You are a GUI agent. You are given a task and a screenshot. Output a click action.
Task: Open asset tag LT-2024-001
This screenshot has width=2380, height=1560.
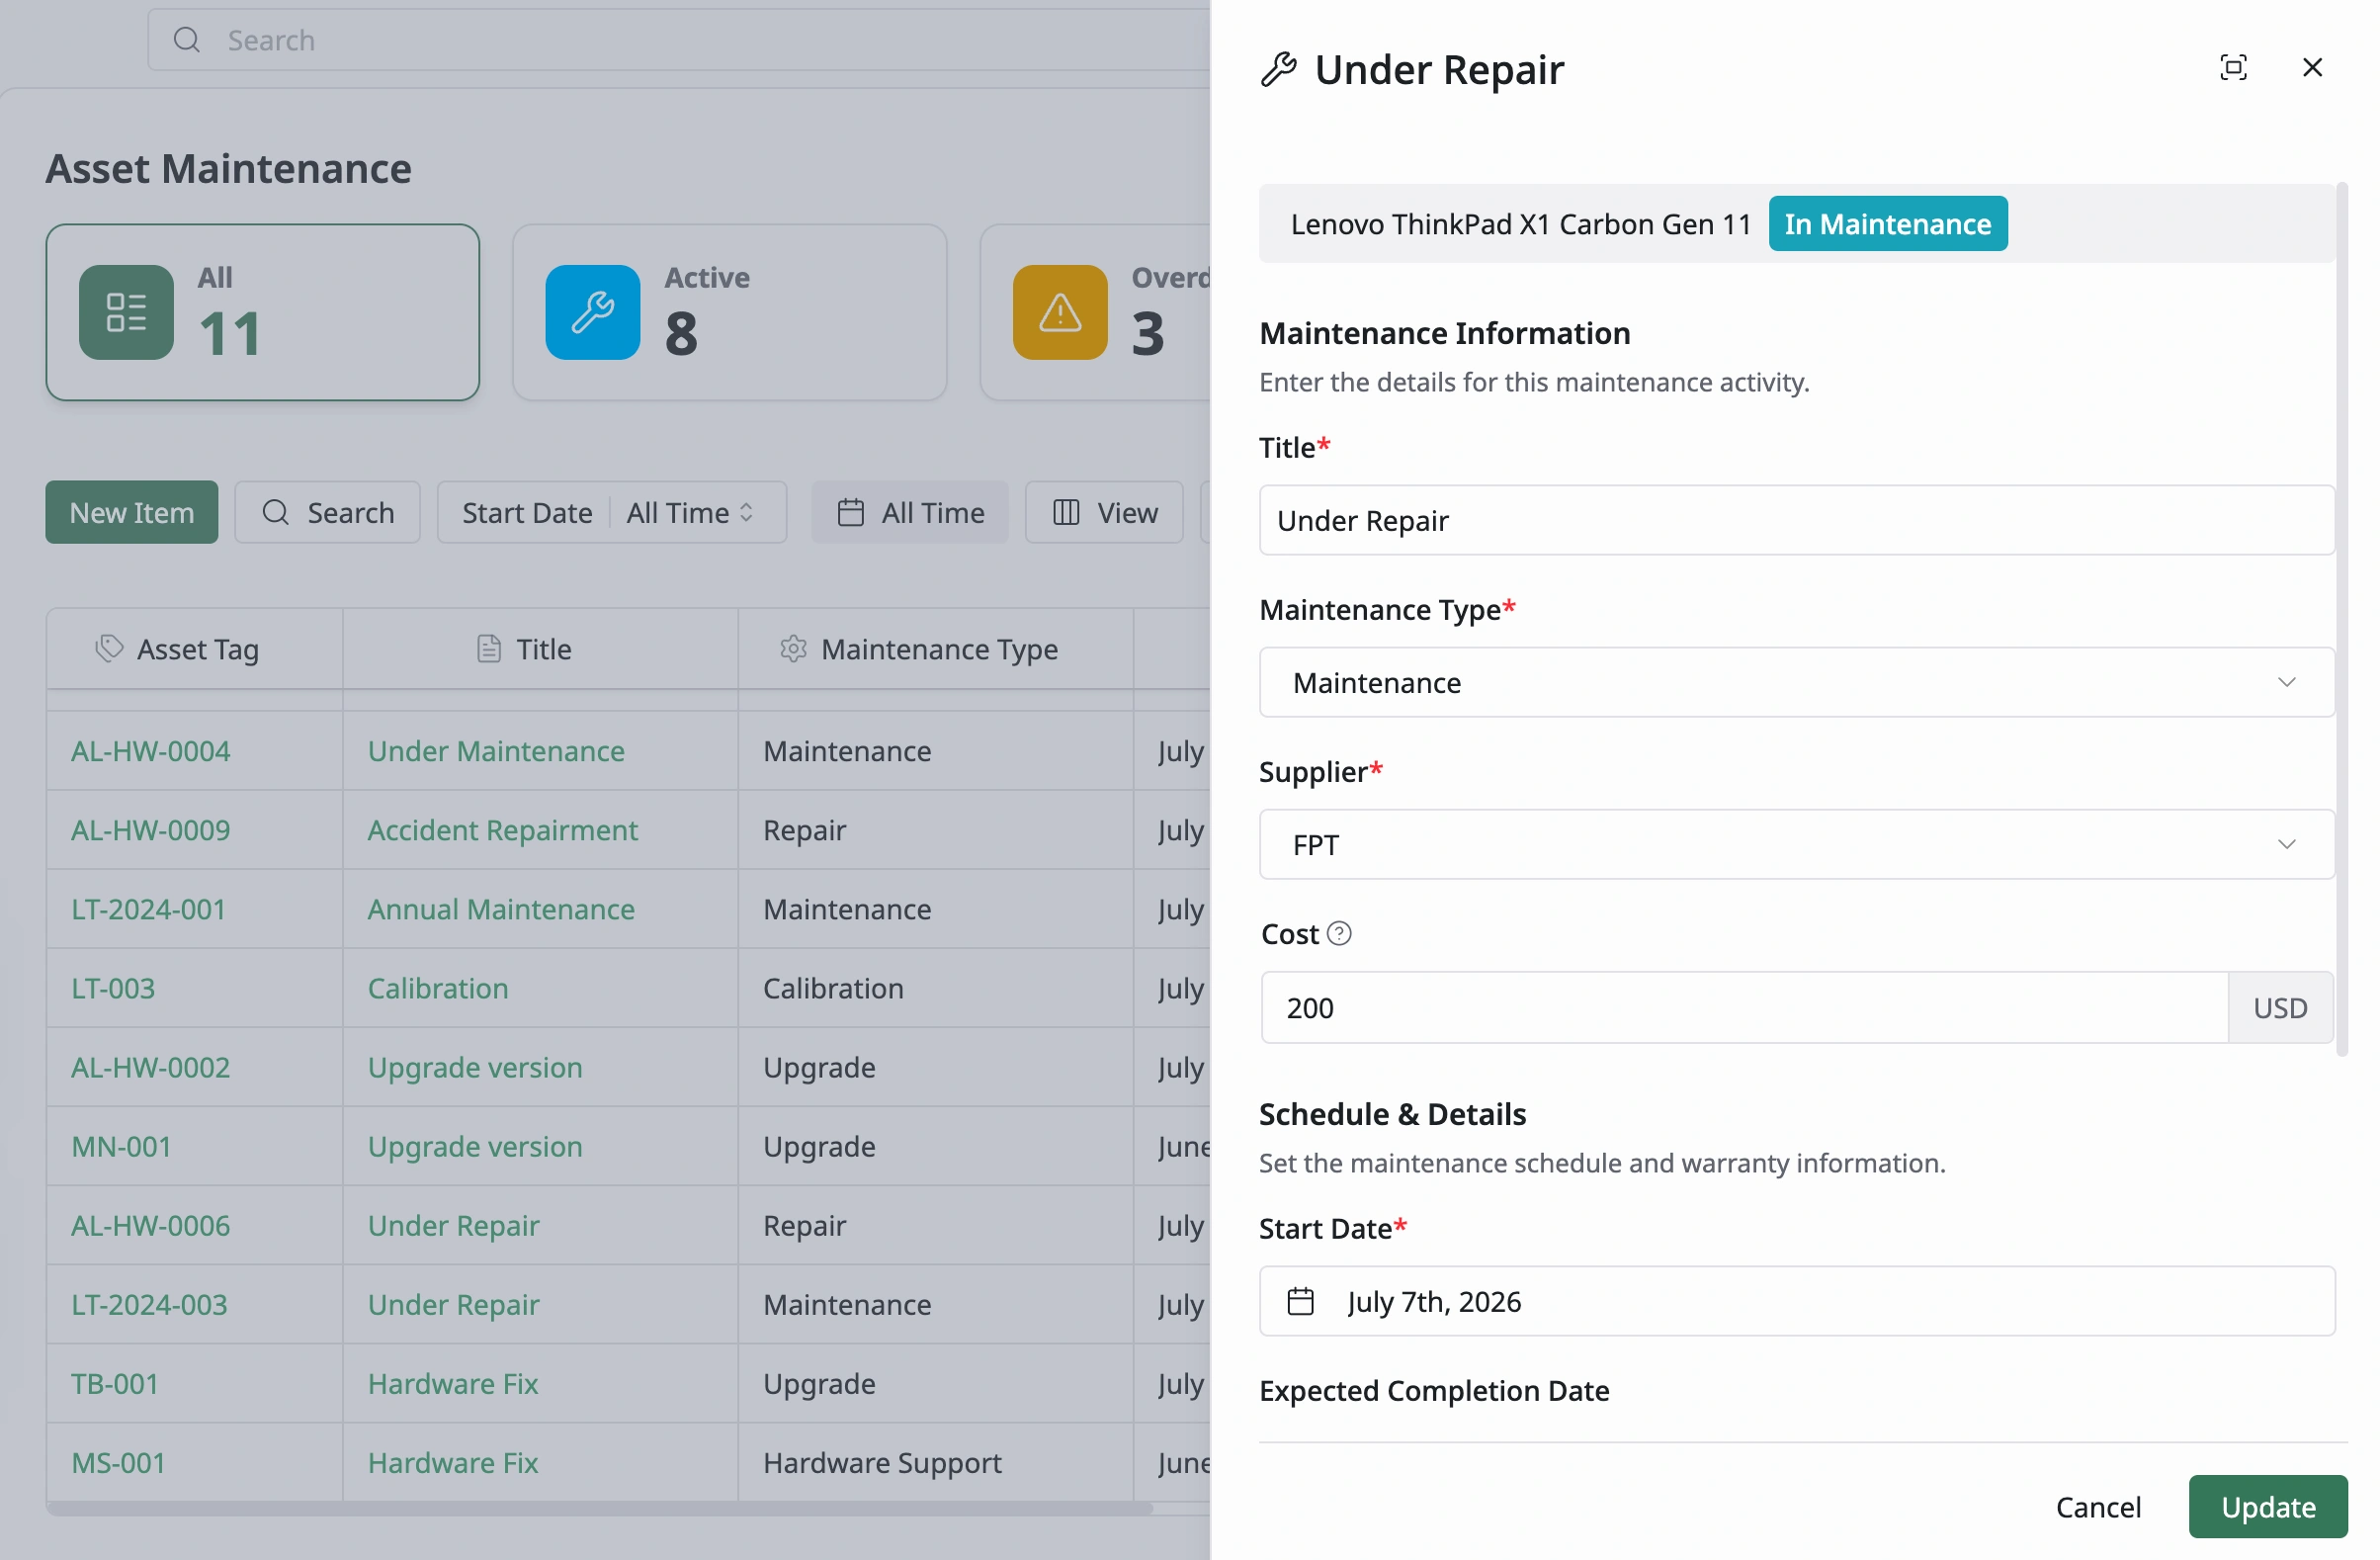point(148,909)
